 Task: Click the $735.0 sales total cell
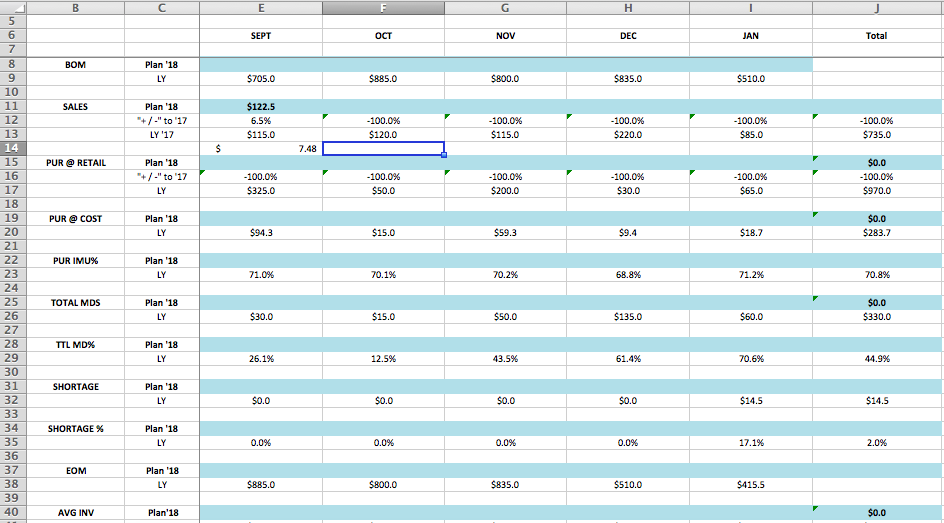(878, 134)
